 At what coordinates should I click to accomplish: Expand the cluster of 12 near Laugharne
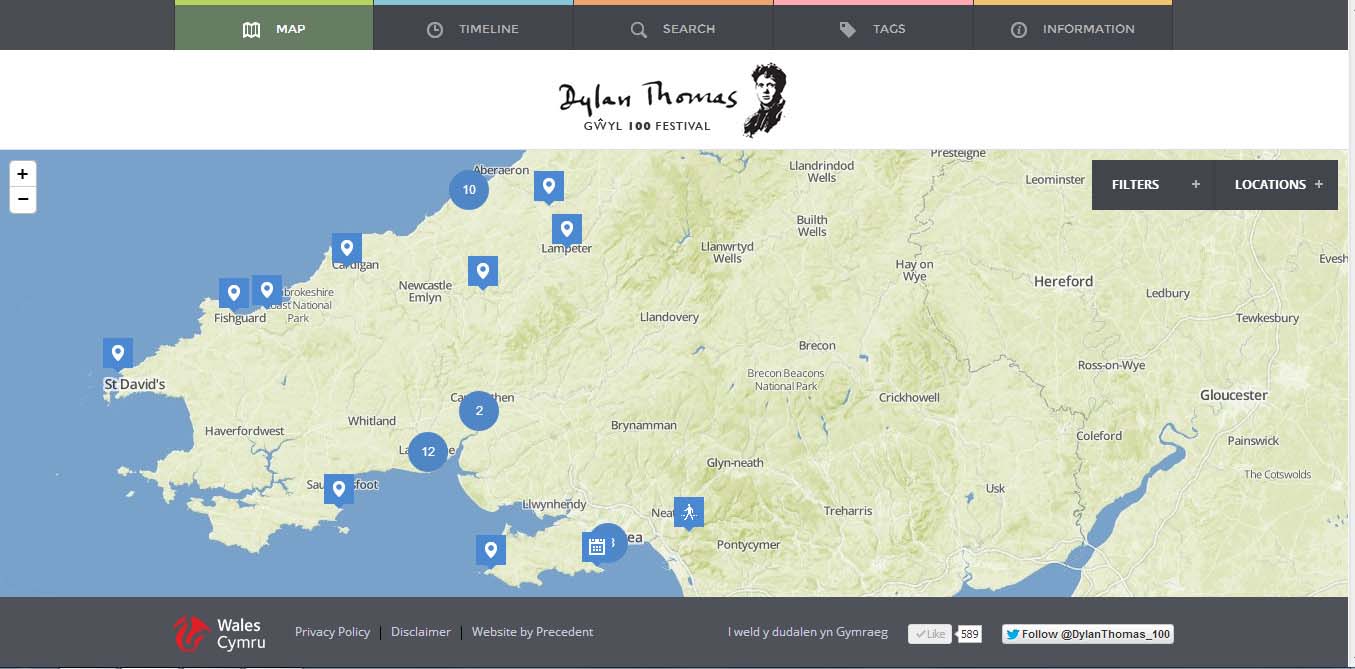pyautogui.click(x=428, y=451)
